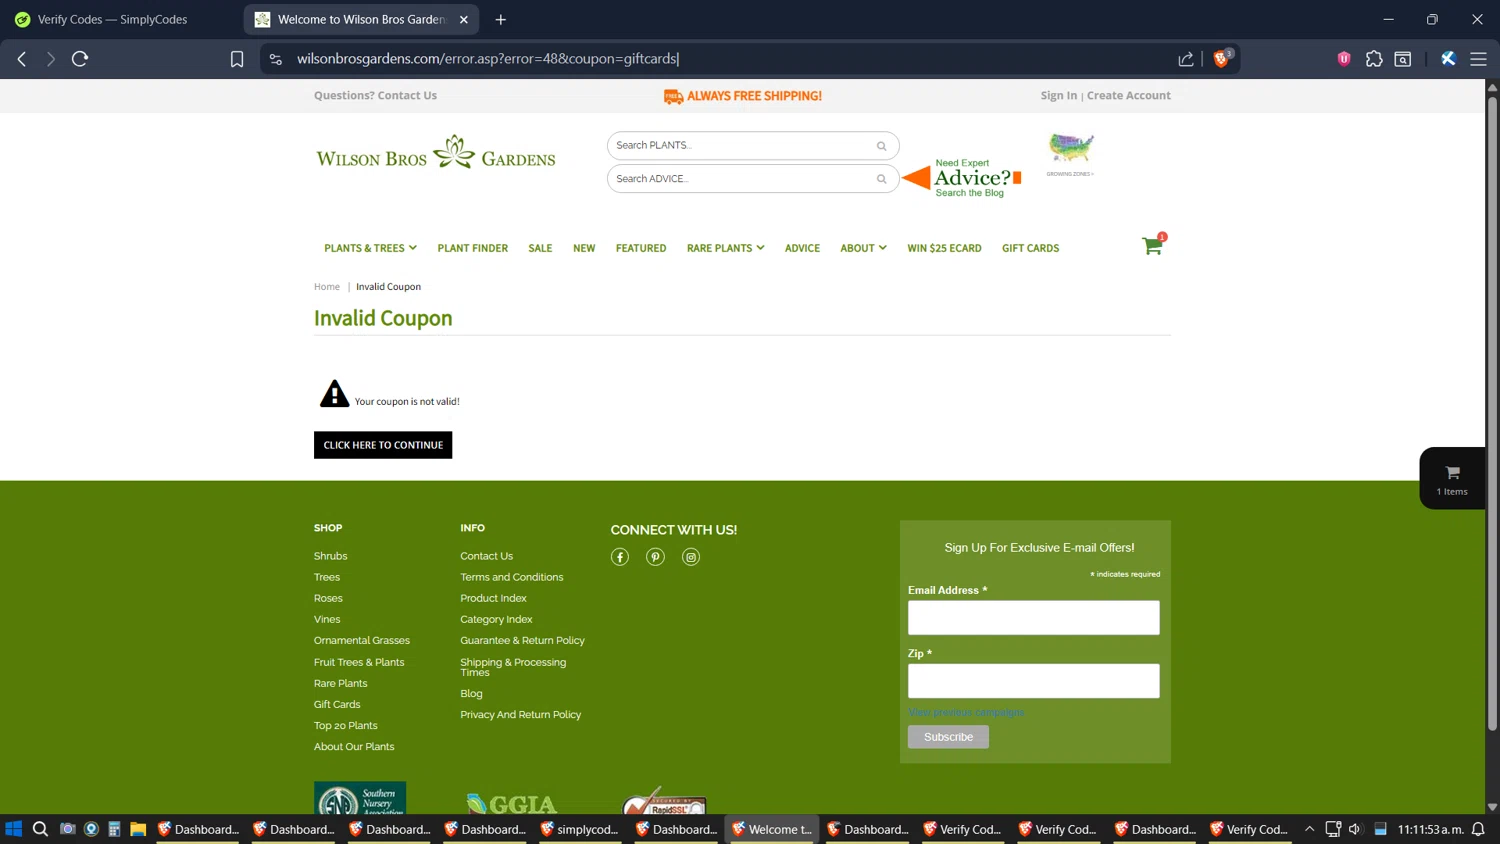Screen dimensions: 1500x844
Task: Open the simplycod... taskbar window
Action: pos(579,829)
